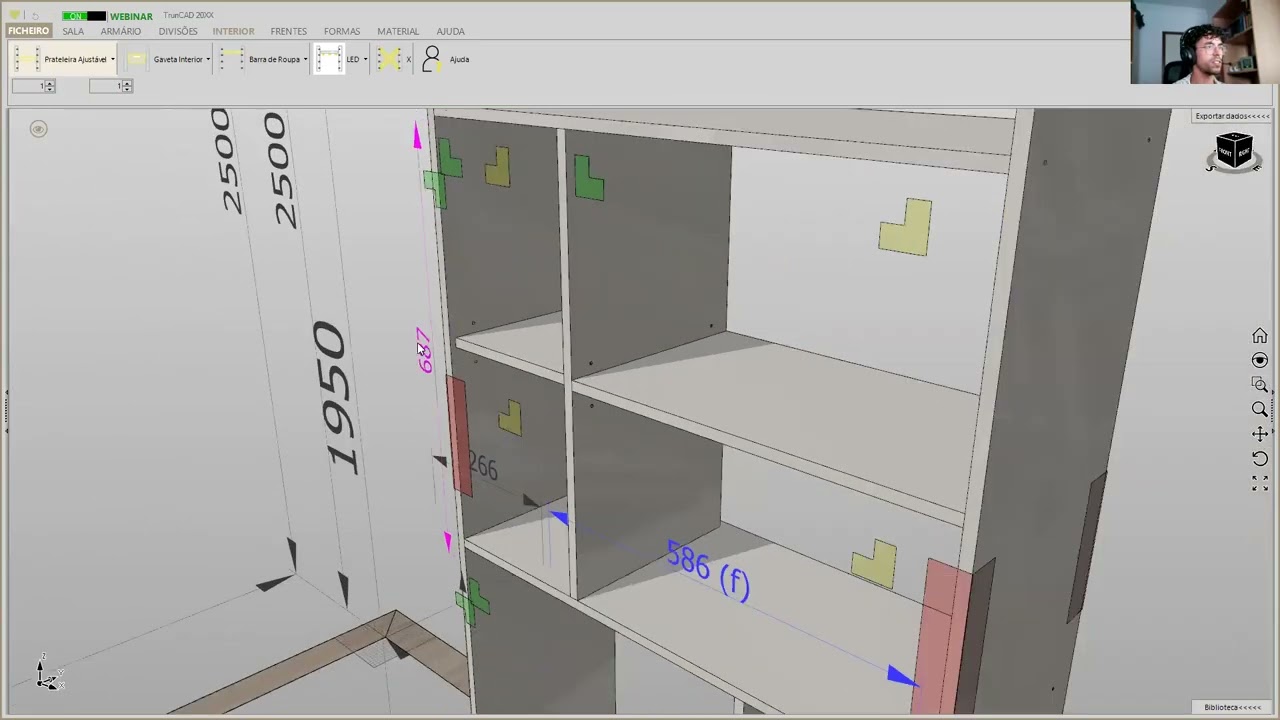Click the X delete interior icon
Viewport: 1280px width, 720px height.
click(389, 59)
